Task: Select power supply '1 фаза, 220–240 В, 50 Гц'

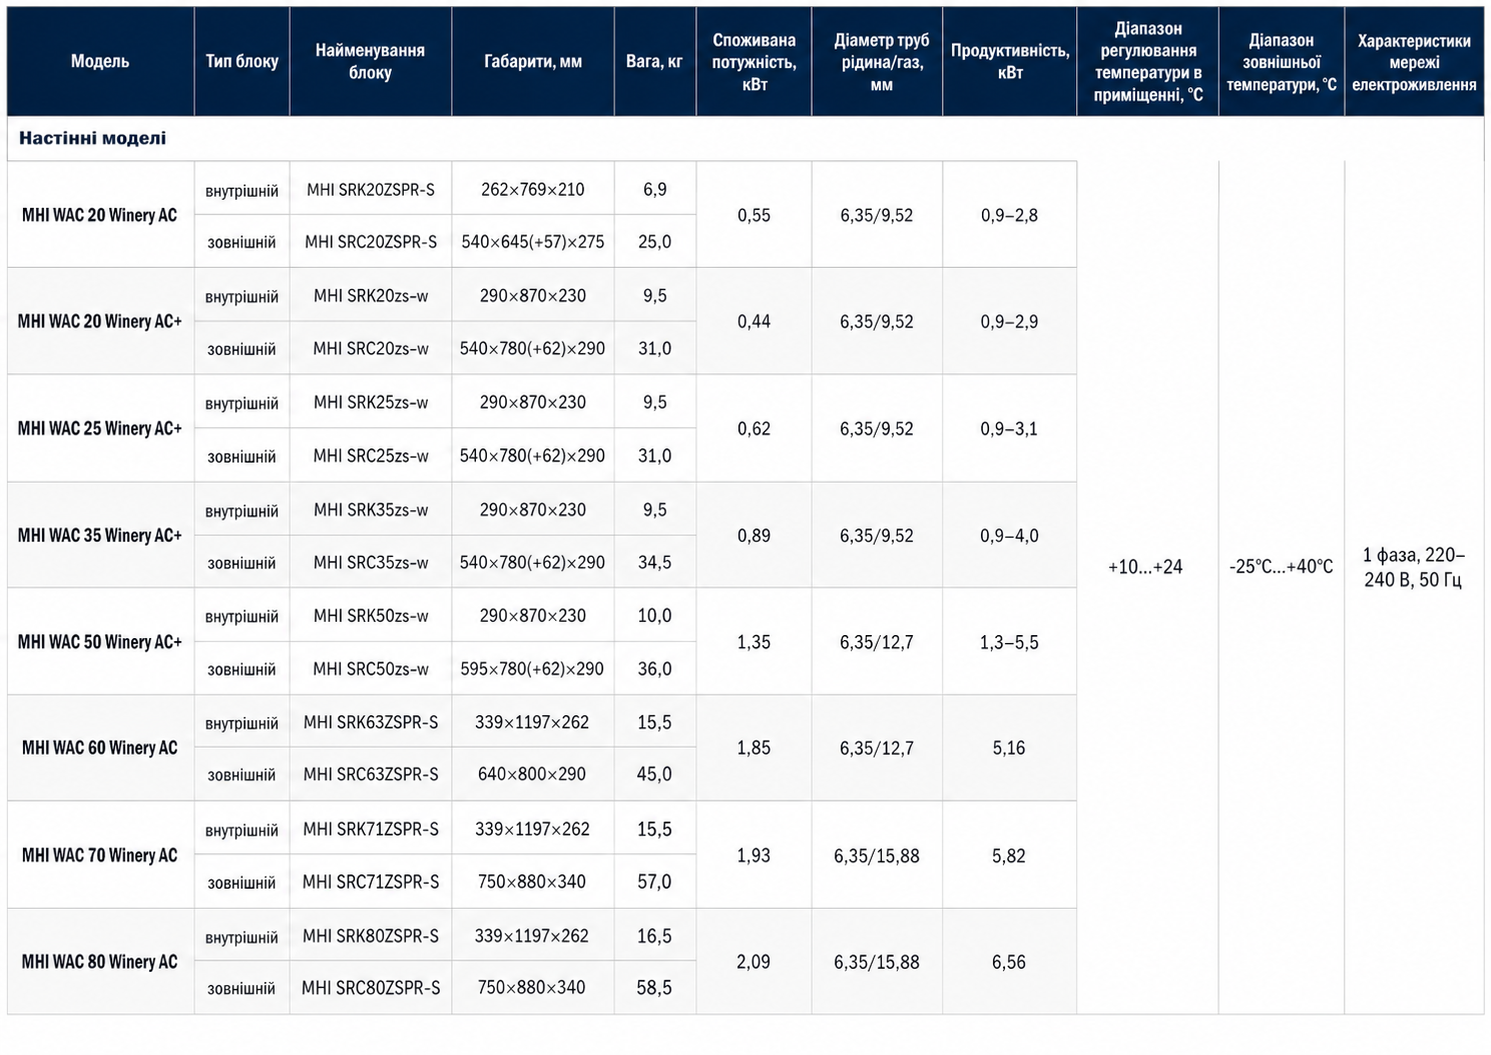Action: point(1414,567)
